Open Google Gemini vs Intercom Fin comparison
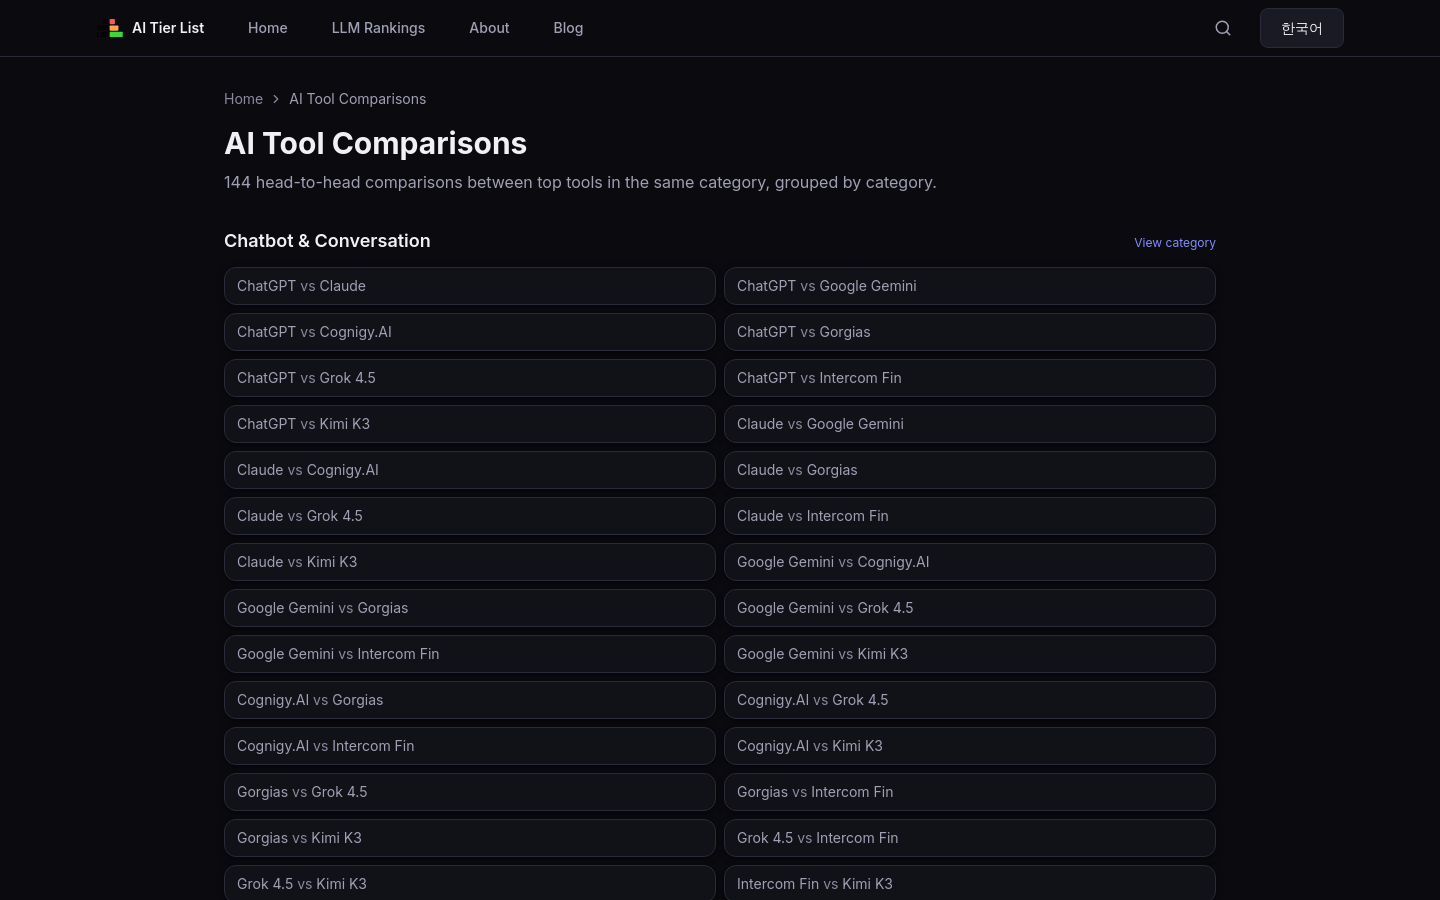1440x900 pixels. click(x=470, y=654)
